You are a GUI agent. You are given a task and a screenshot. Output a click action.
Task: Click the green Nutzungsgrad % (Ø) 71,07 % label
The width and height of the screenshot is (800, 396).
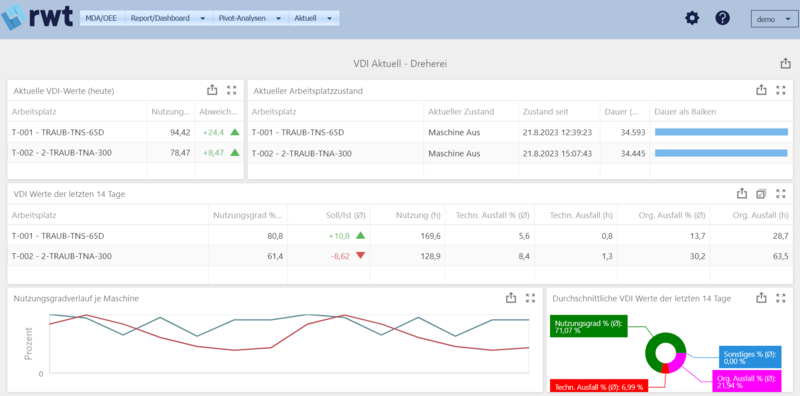589,326
